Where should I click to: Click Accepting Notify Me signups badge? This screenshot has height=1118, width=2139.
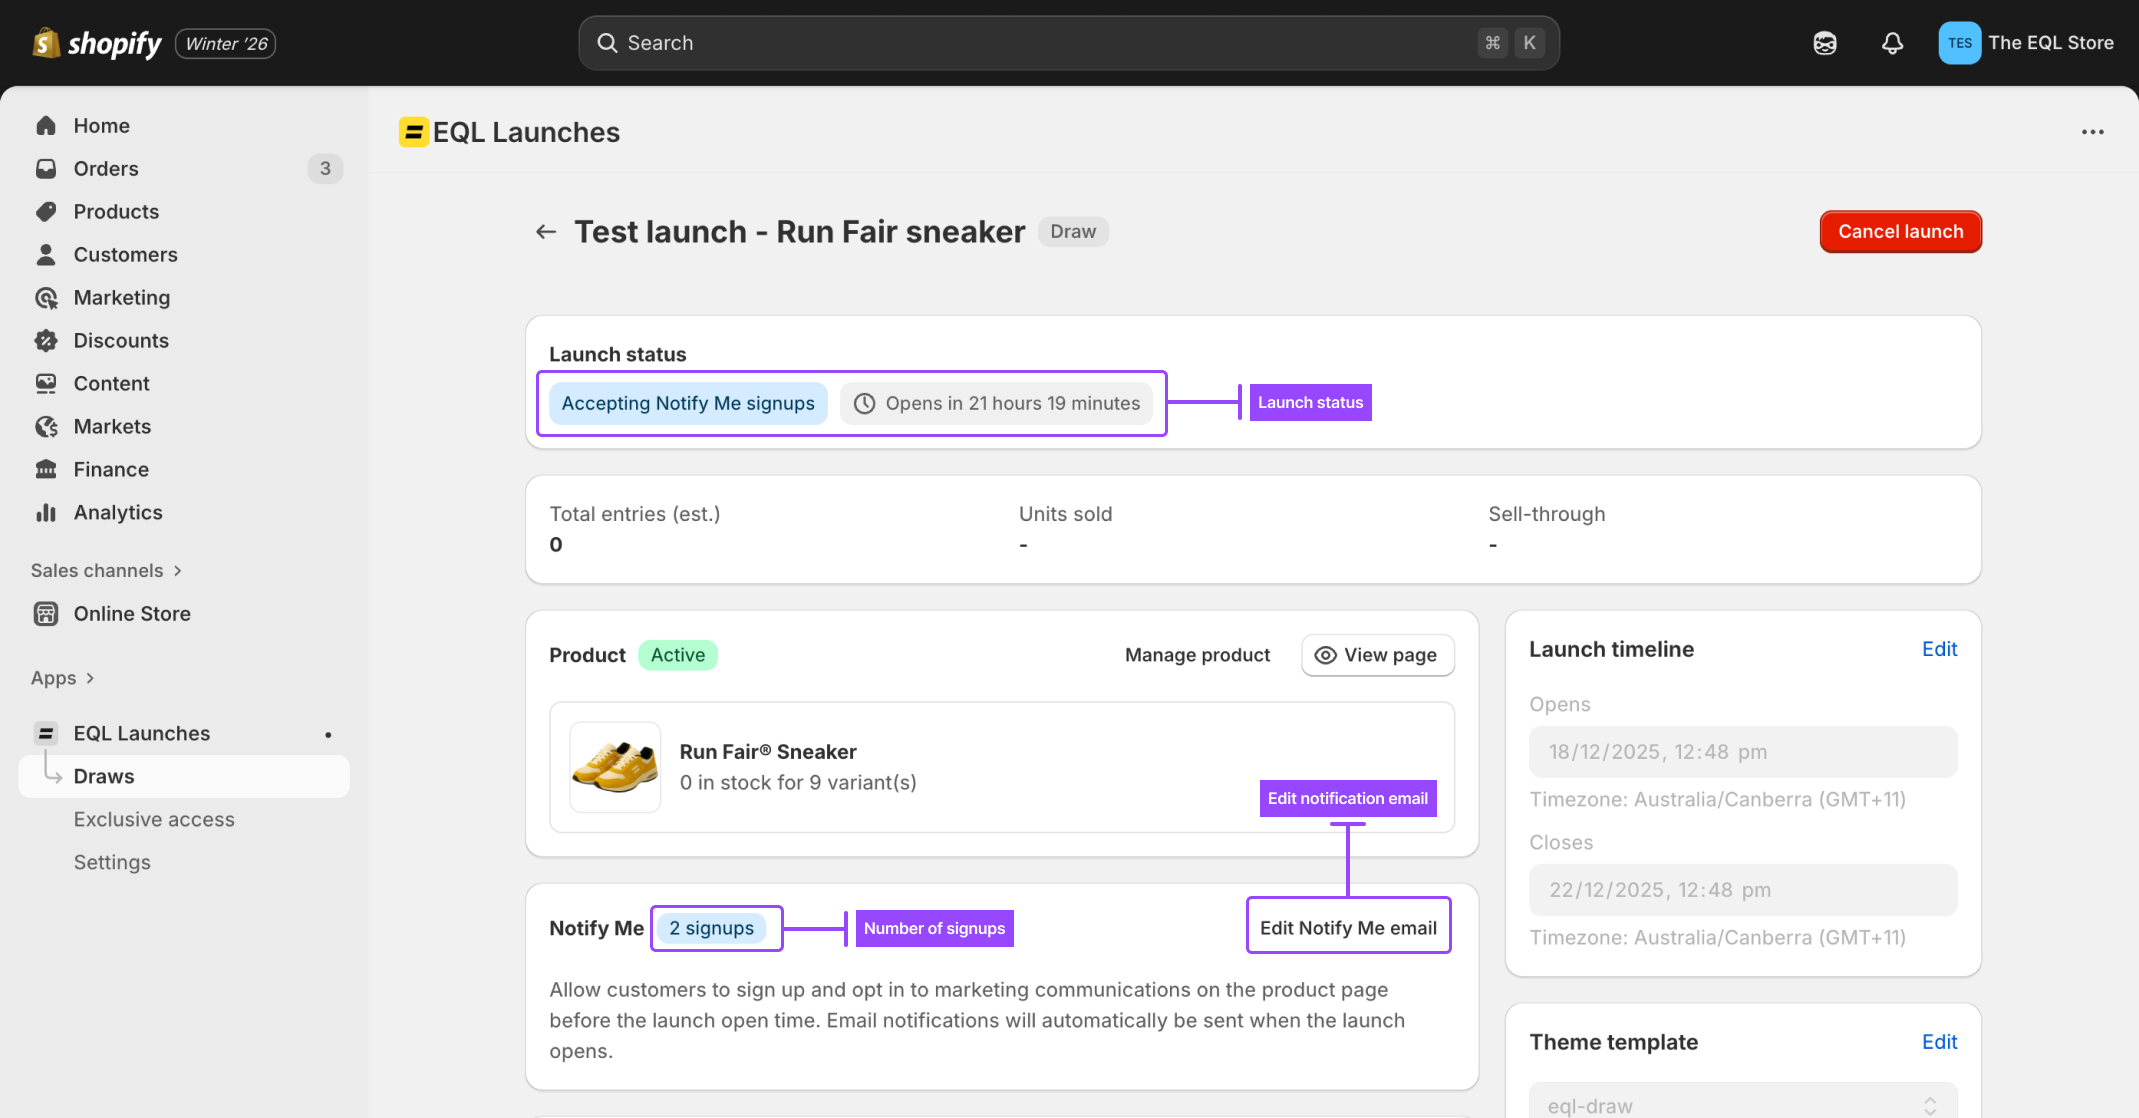(688, 403)
